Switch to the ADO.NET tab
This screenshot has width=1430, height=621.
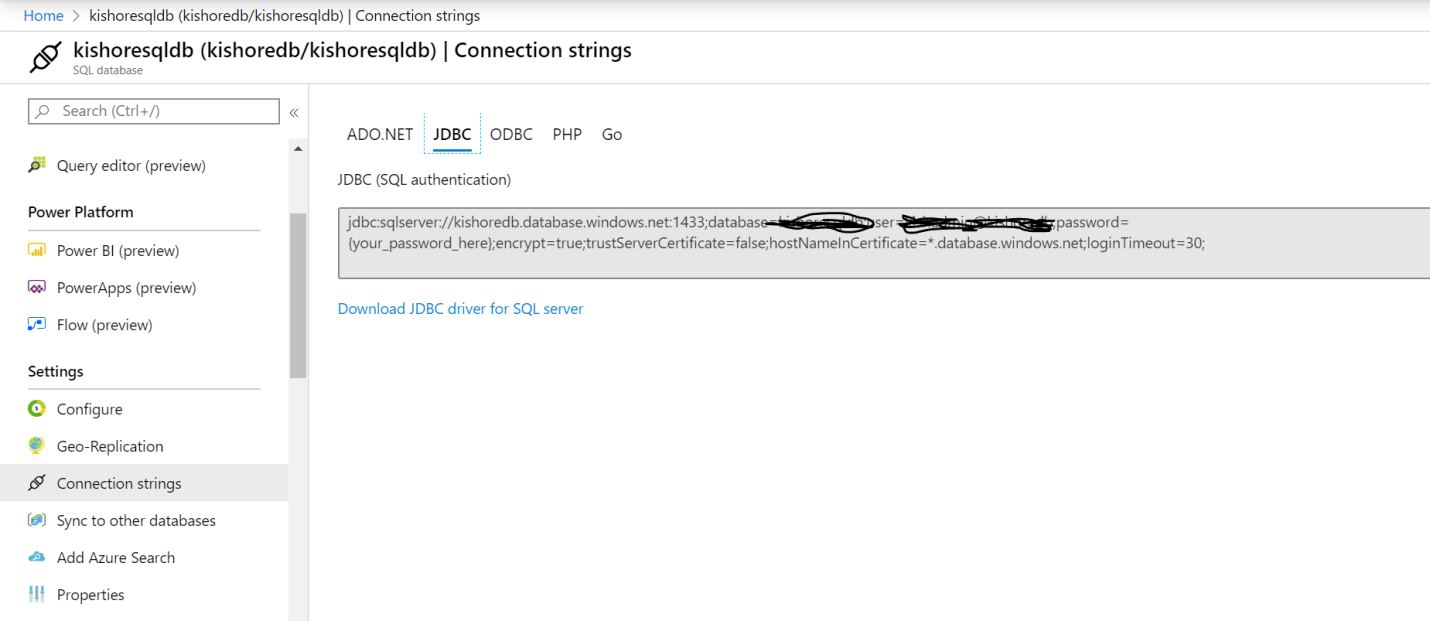pyautogui.click(x=380, y=134)
